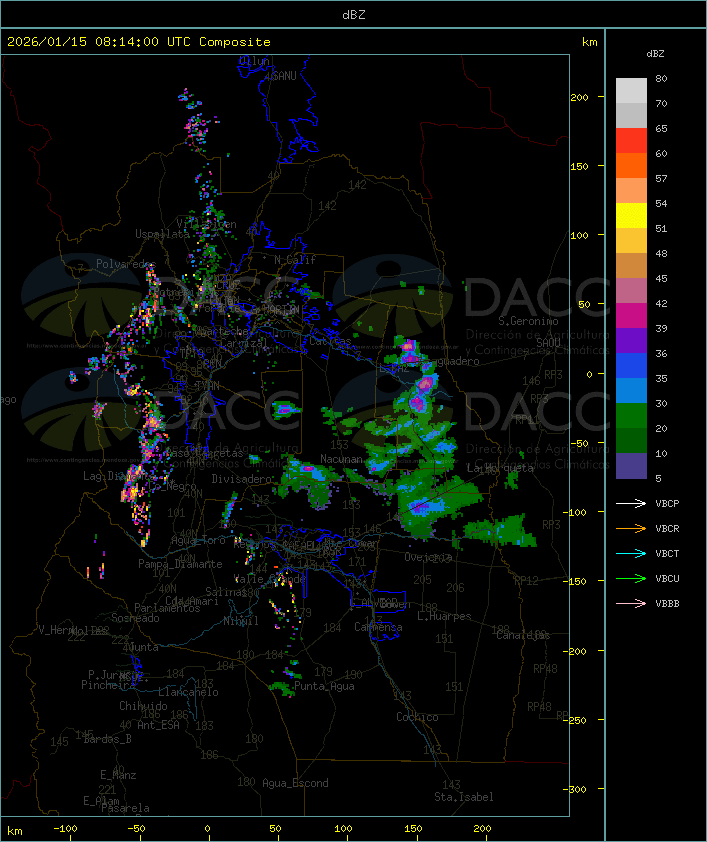Click the Polvaredas place label

pyautogui.click(x=126, y=264)
